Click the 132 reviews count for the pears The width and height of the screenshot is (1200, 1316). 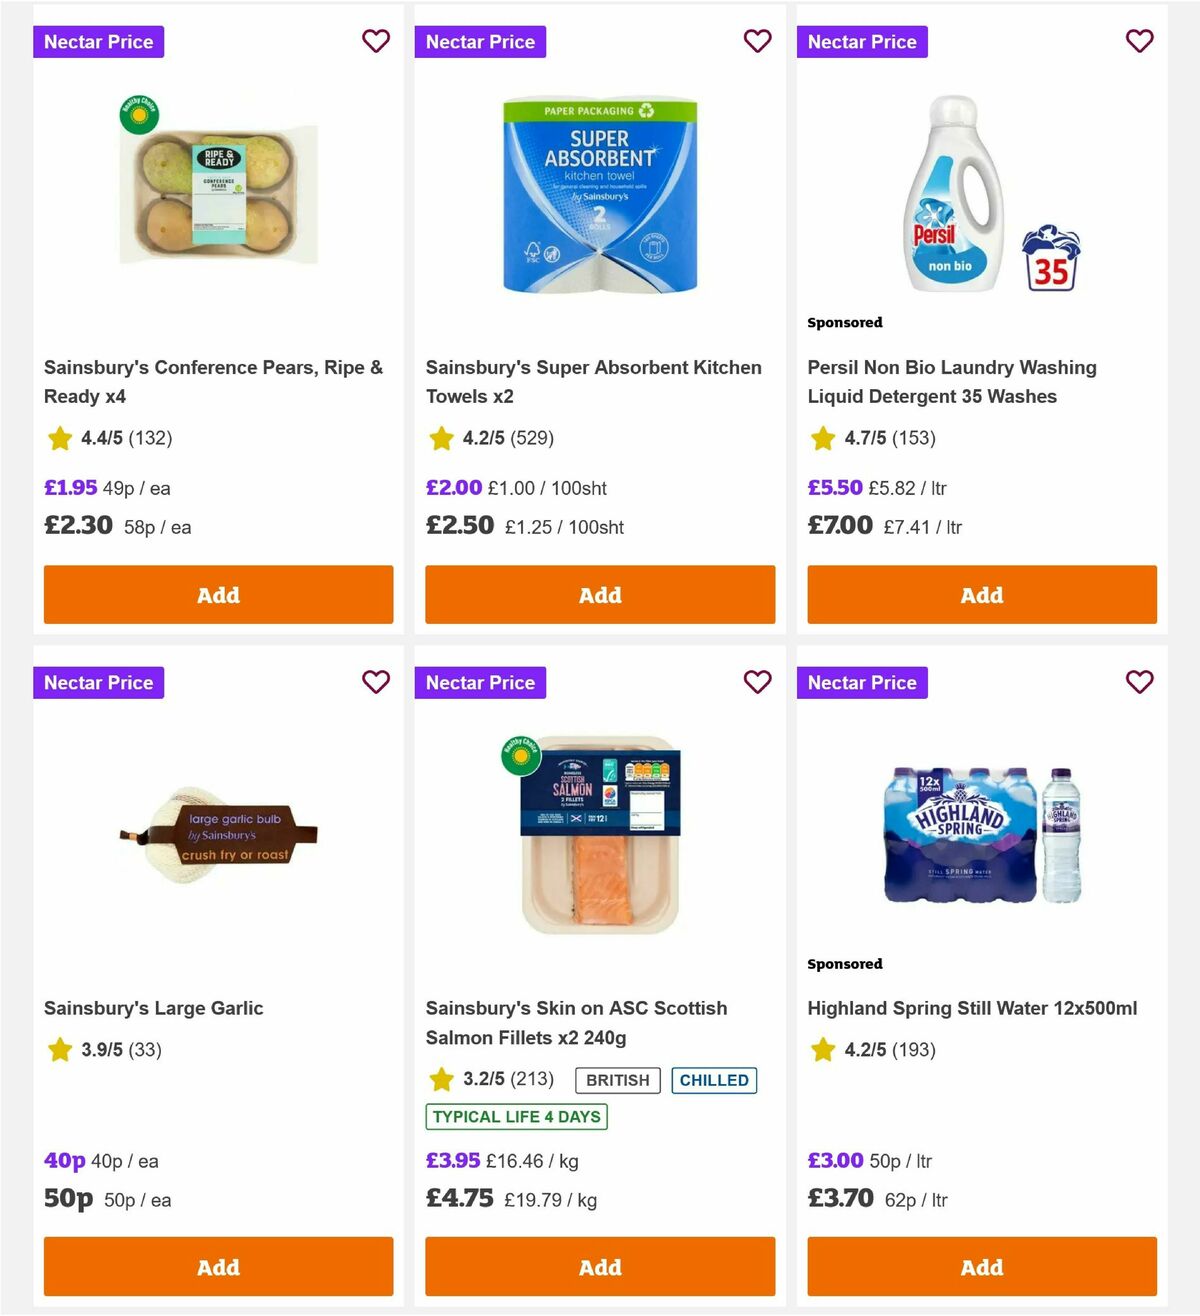click(148, 438)
